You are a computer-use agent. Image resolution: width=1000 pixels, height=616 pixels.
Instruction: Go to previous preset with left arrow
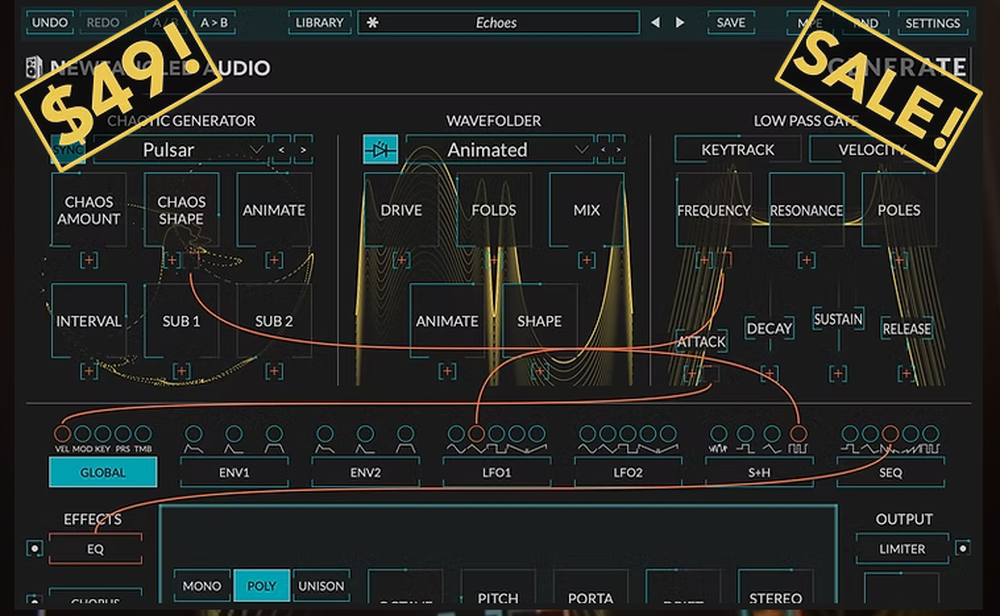[655, 22]
